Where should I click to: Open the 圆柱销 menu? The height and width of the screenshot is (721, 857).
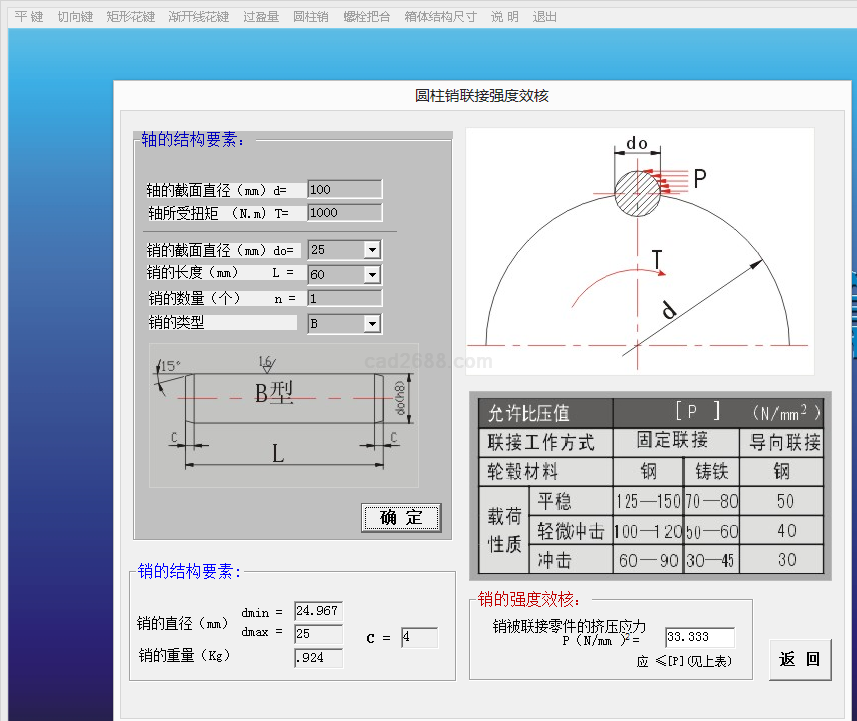coord(311,17)
